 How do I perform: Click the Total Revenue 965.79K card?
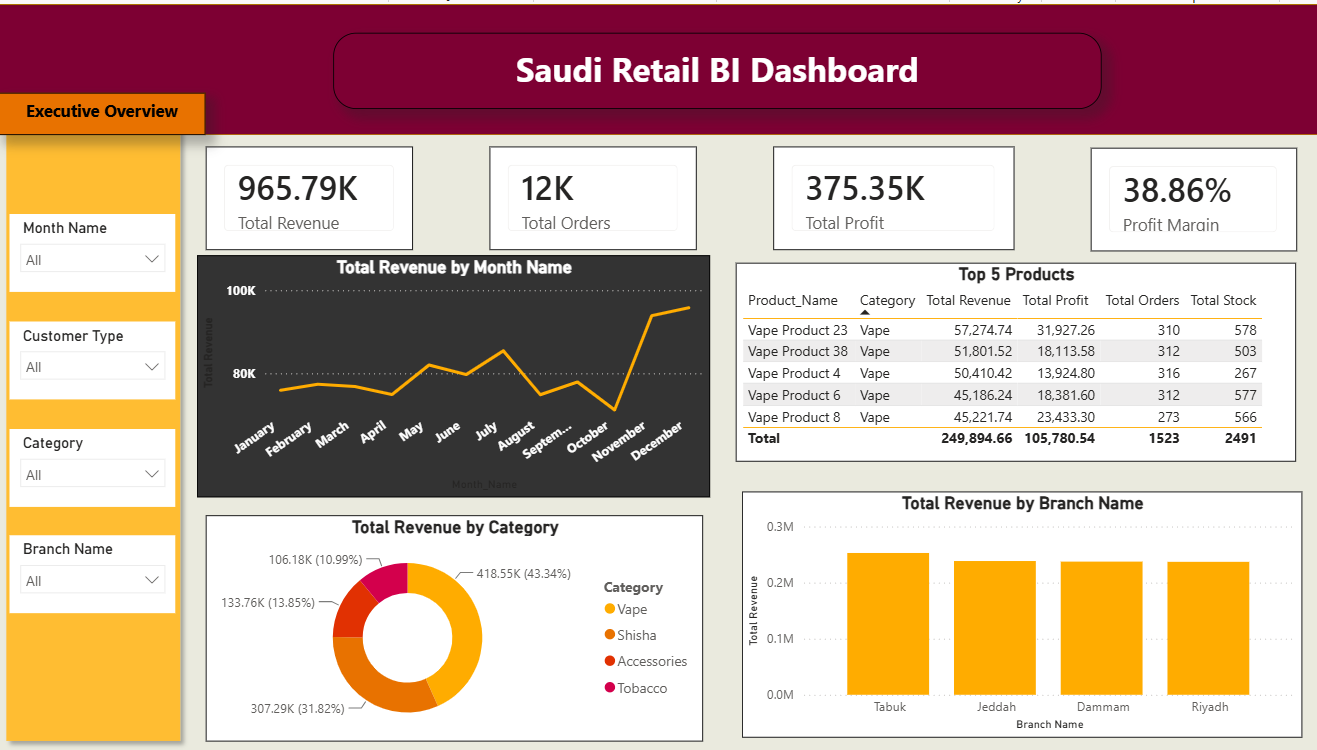pos(309,198)
